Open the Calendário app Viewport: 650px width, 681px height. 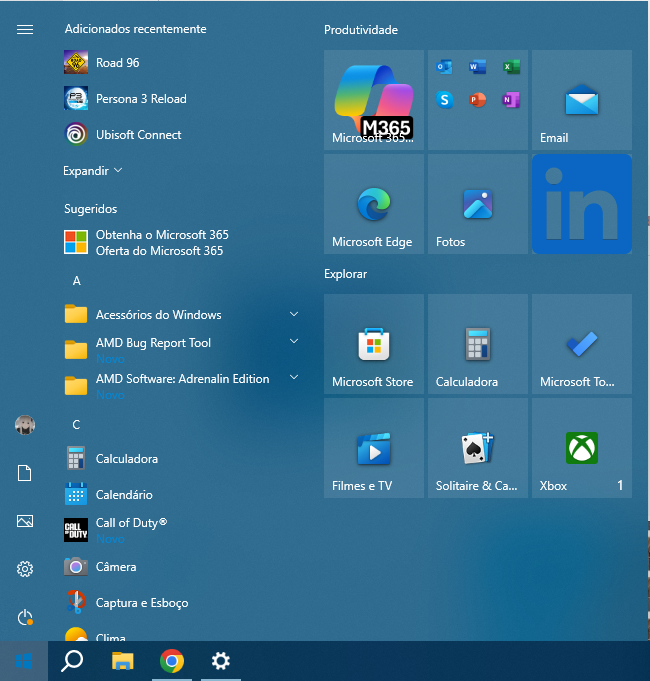click(182, 495)
